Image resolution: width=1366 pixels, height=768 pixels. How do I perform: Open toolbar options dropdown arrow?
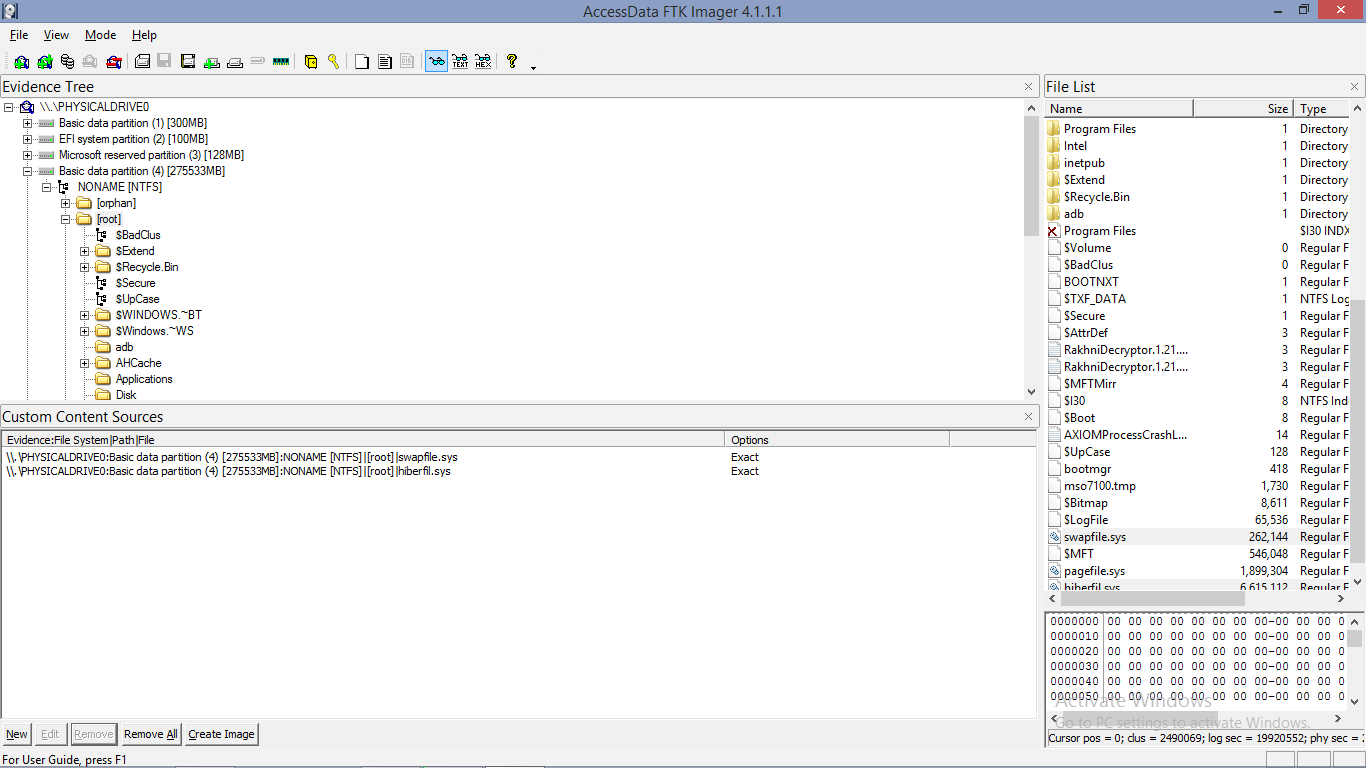pyautogui.click(x=533, y=67)
